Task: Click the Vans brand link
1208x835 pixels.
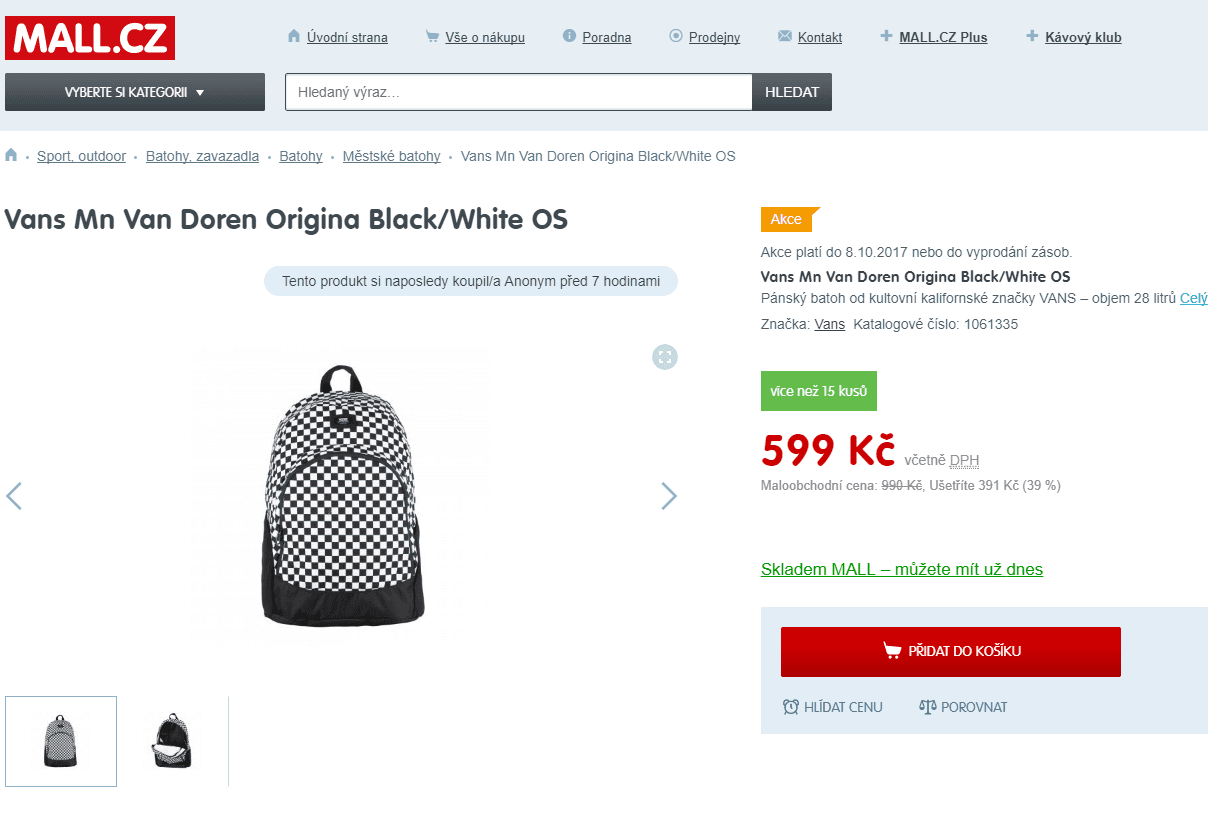Action: pyautogui.click(x=829, y=324)
